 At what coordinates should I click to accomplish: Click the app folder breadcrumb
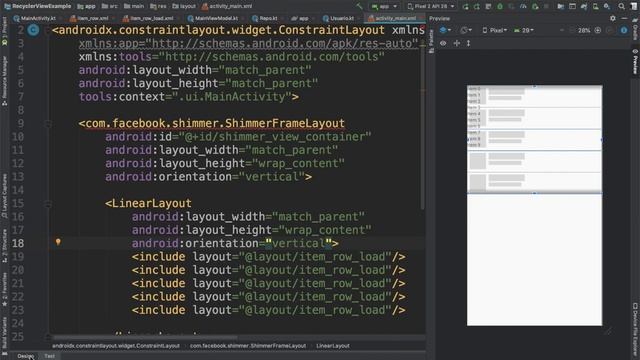[86, 6]
